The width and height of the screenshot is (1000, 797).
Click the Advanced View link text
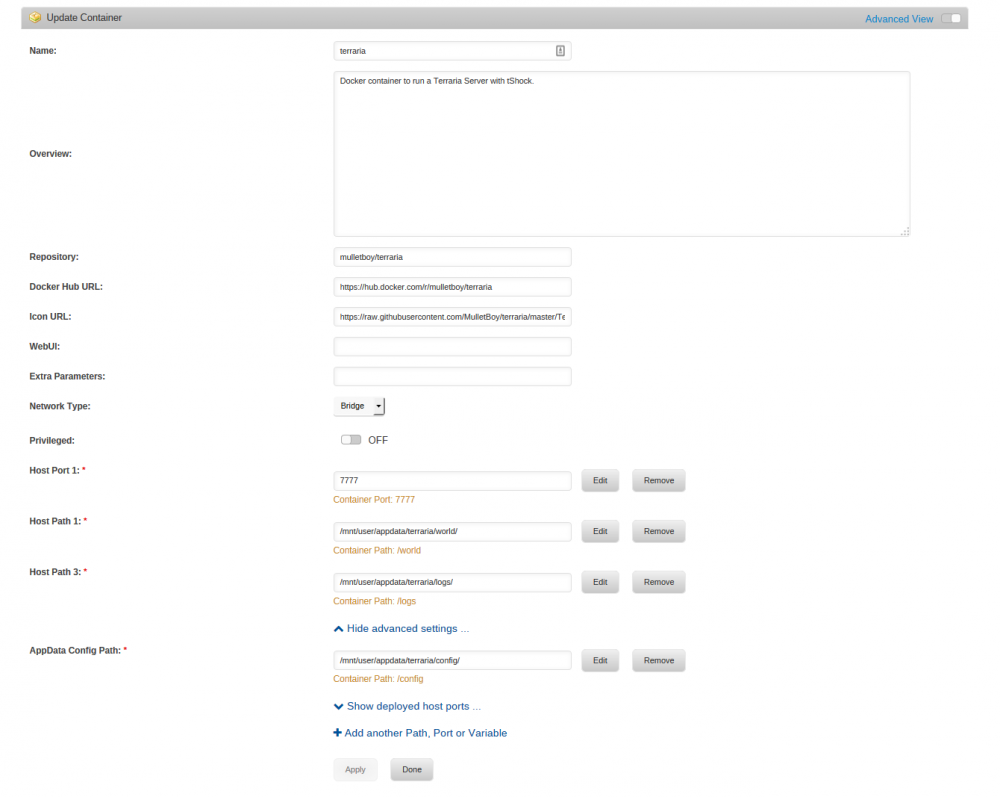[899, 19]
